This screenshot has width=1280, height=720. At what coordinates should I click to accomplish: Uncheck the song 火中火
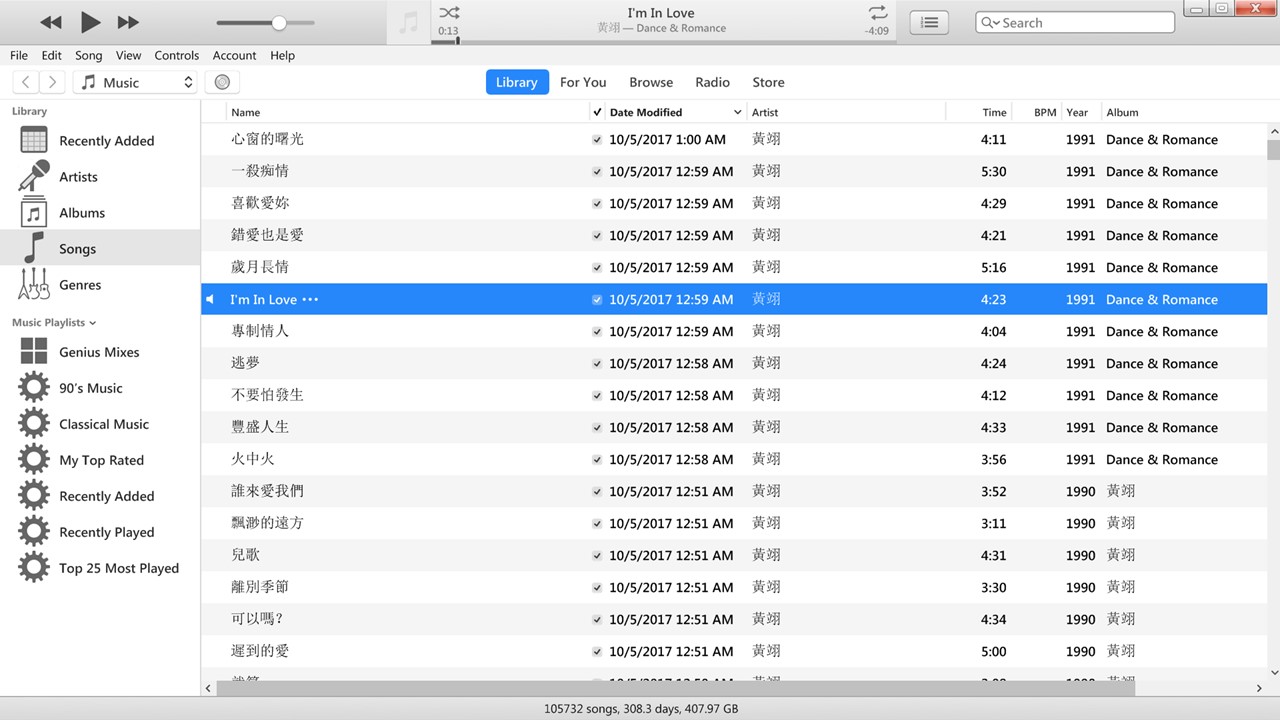coord(597,460)
